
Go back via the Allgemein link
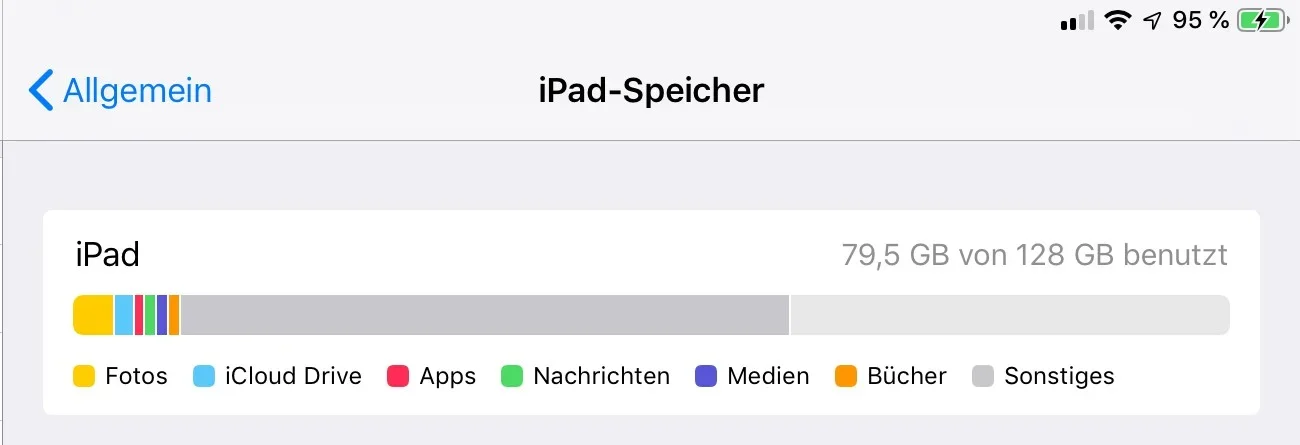pyautogui.click(x=137, y=91)
